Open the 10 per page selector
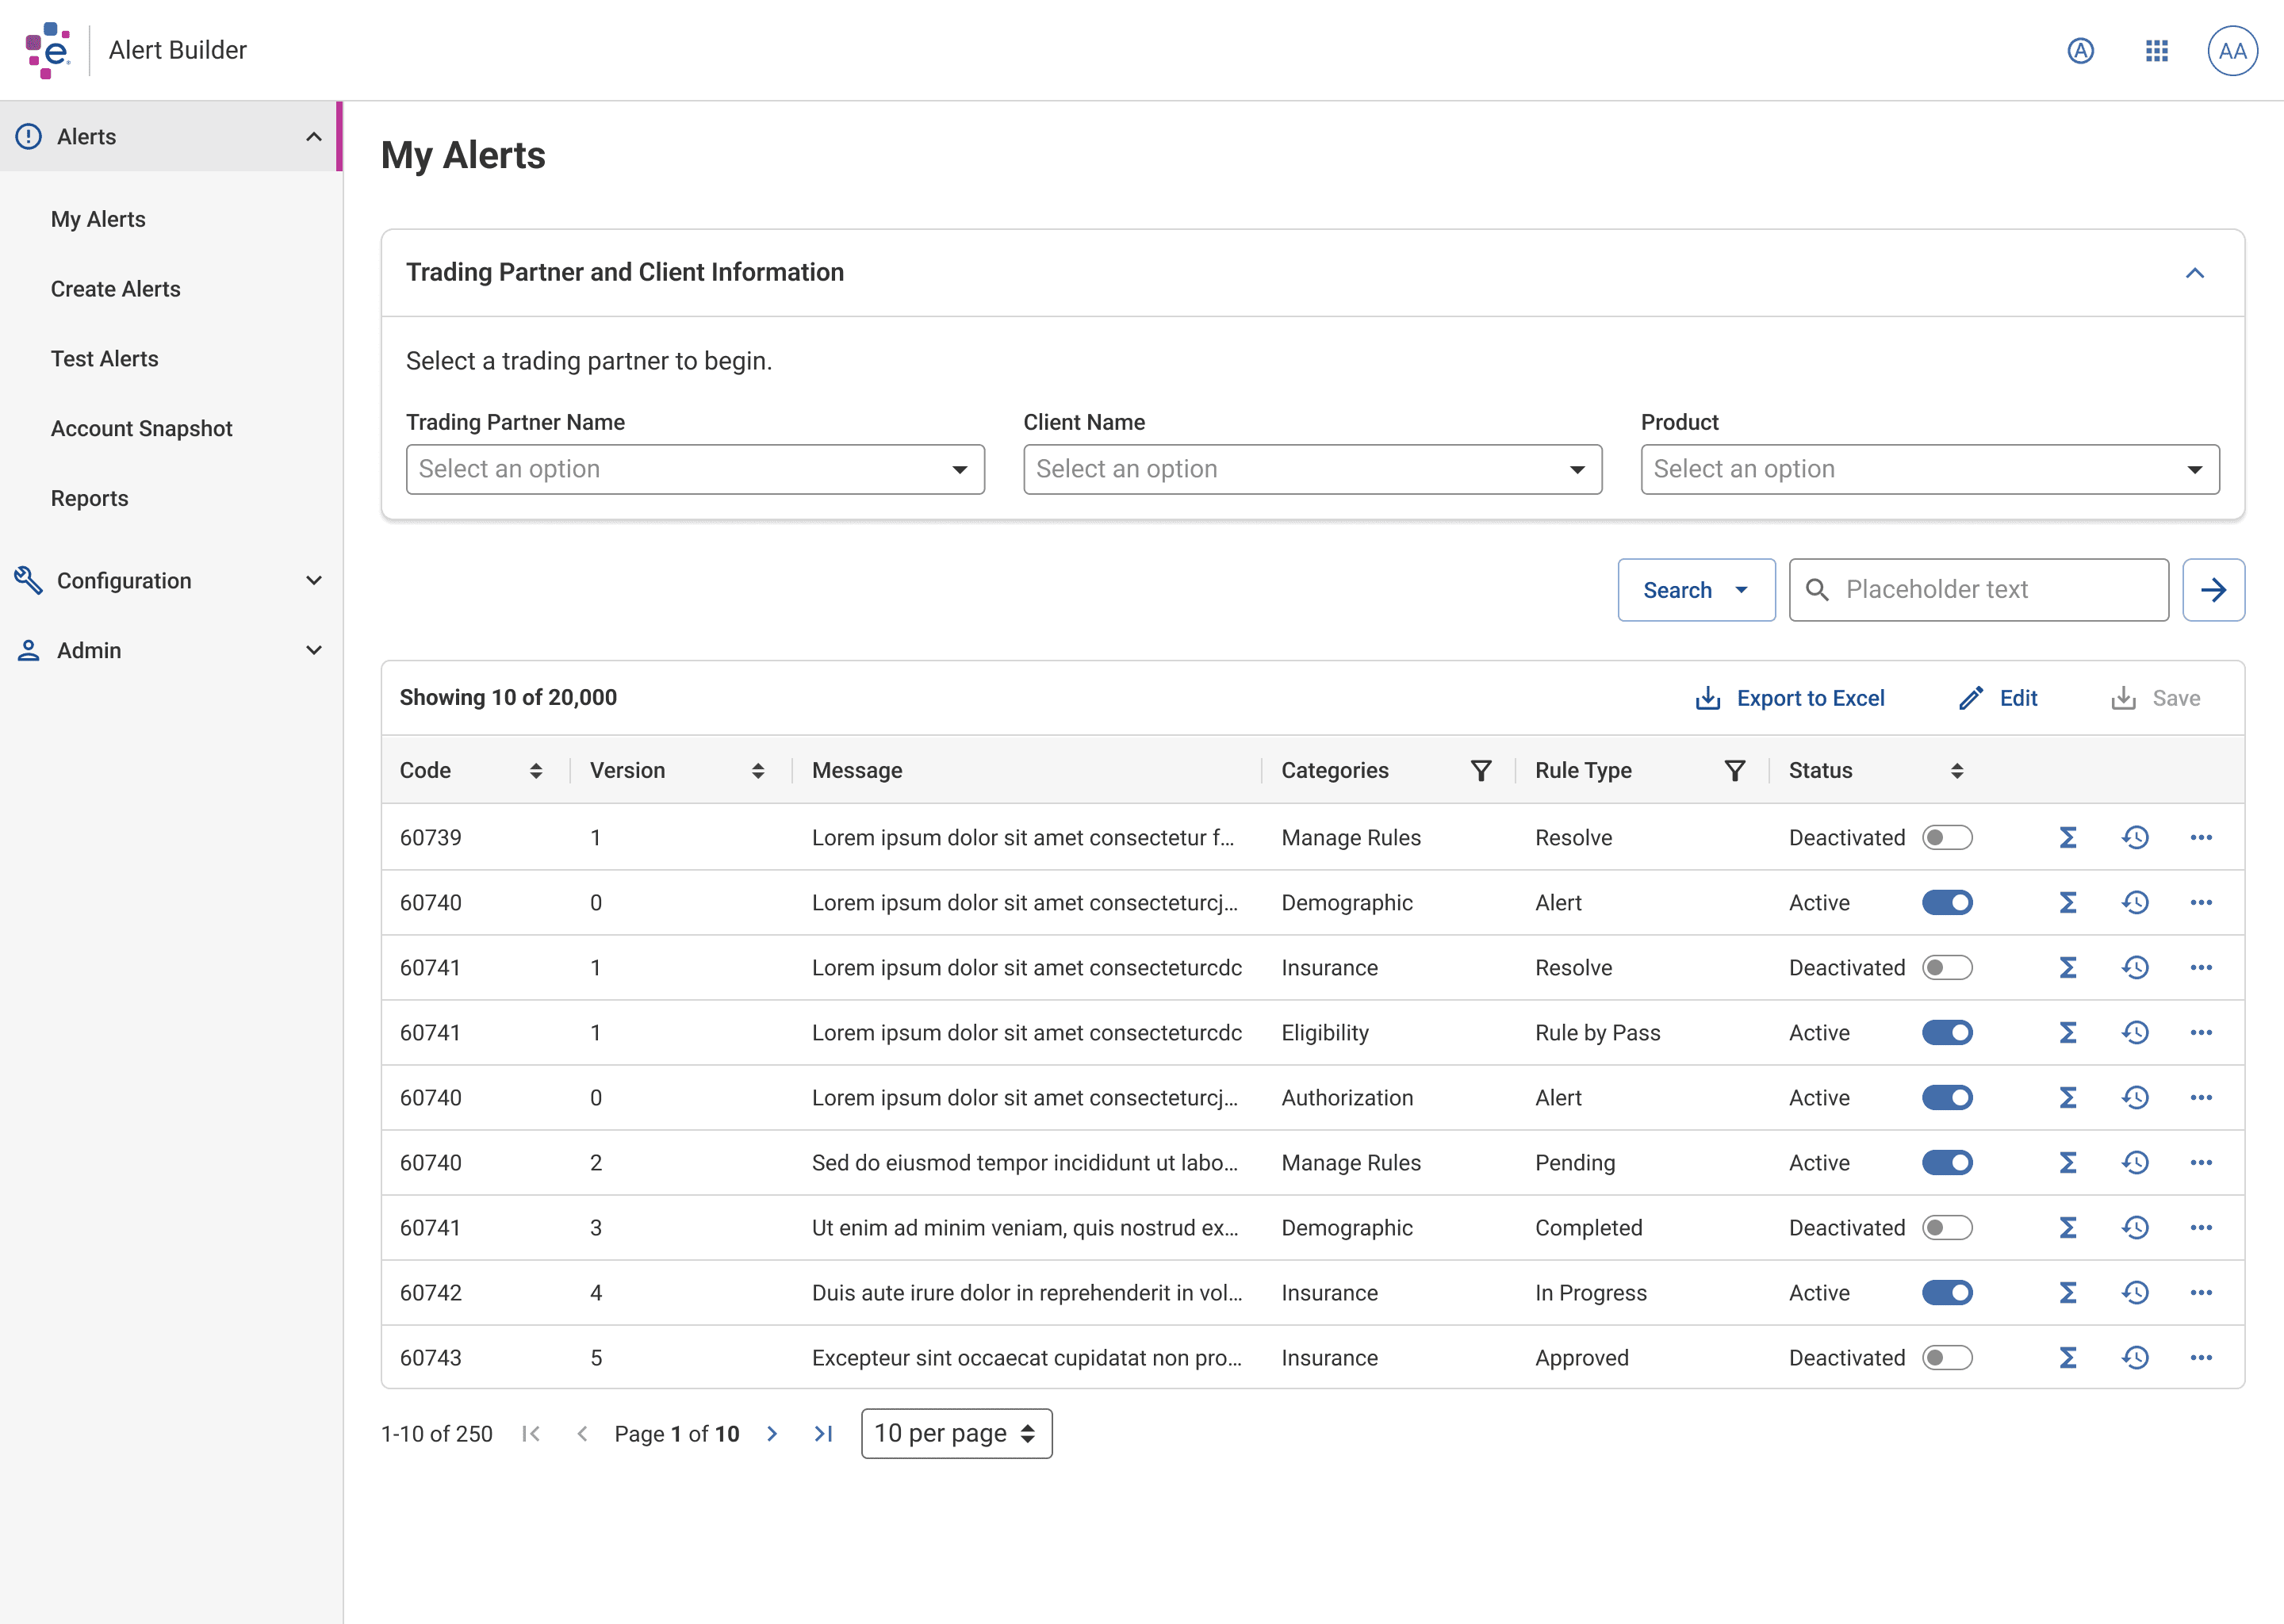2284x1624 pixels. point(956,1433)
